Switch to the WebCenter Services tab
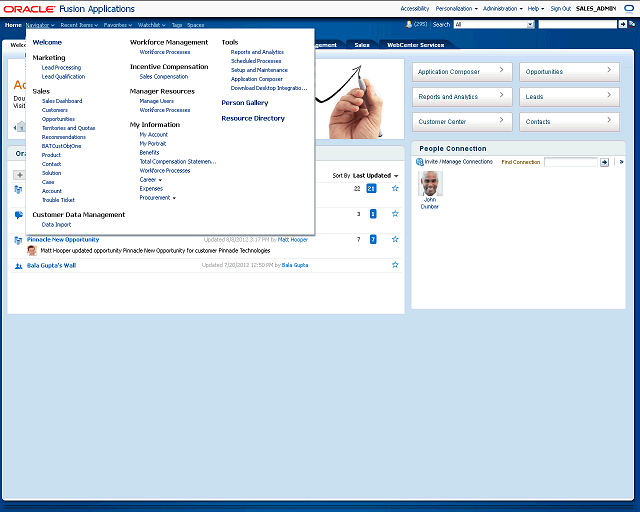 click(414, 45)
